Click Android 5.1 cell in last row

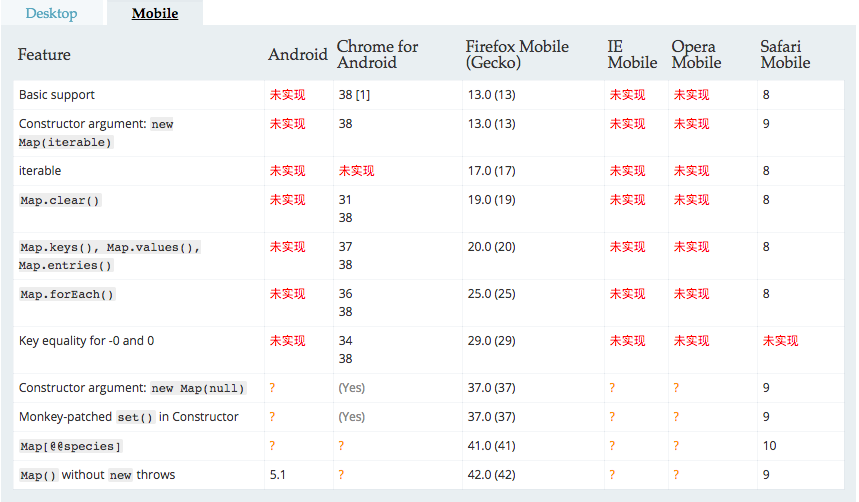pos(277,475)
